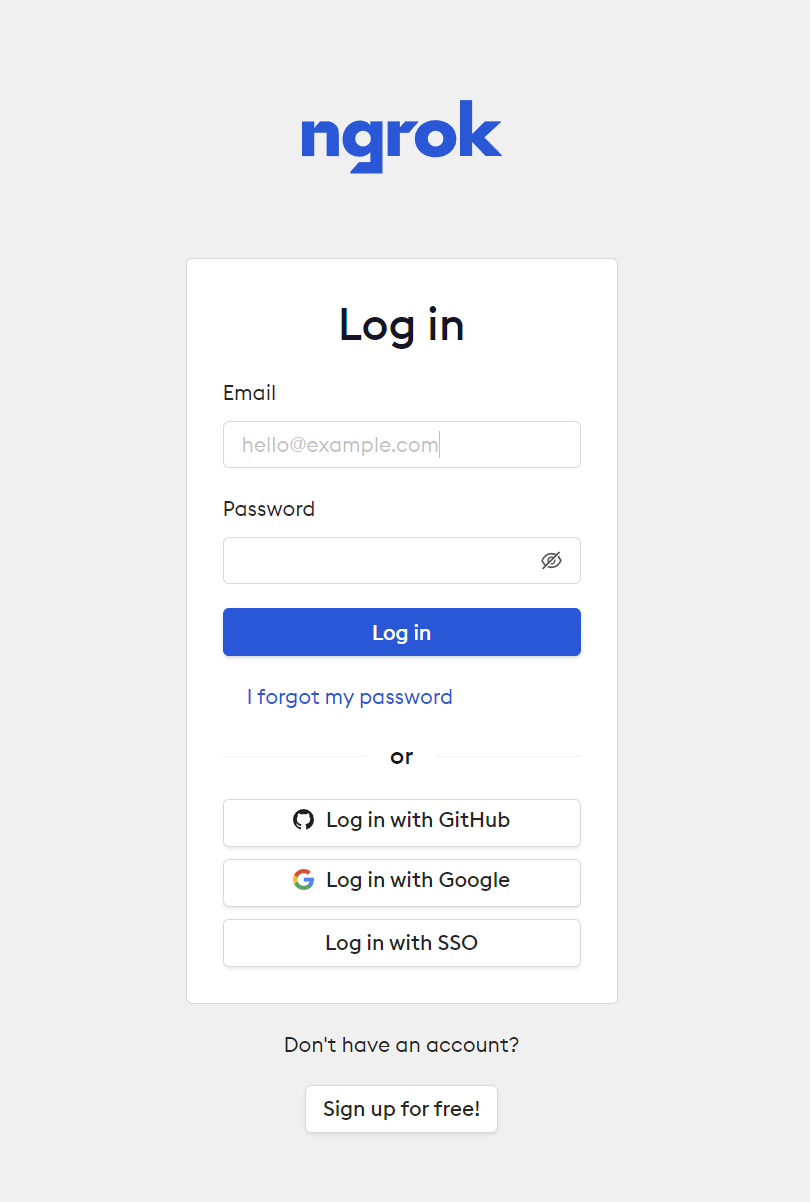Viewport: 810px width, 1202px height.
Task: Choose Log in with Google
Action: [401, 882]
